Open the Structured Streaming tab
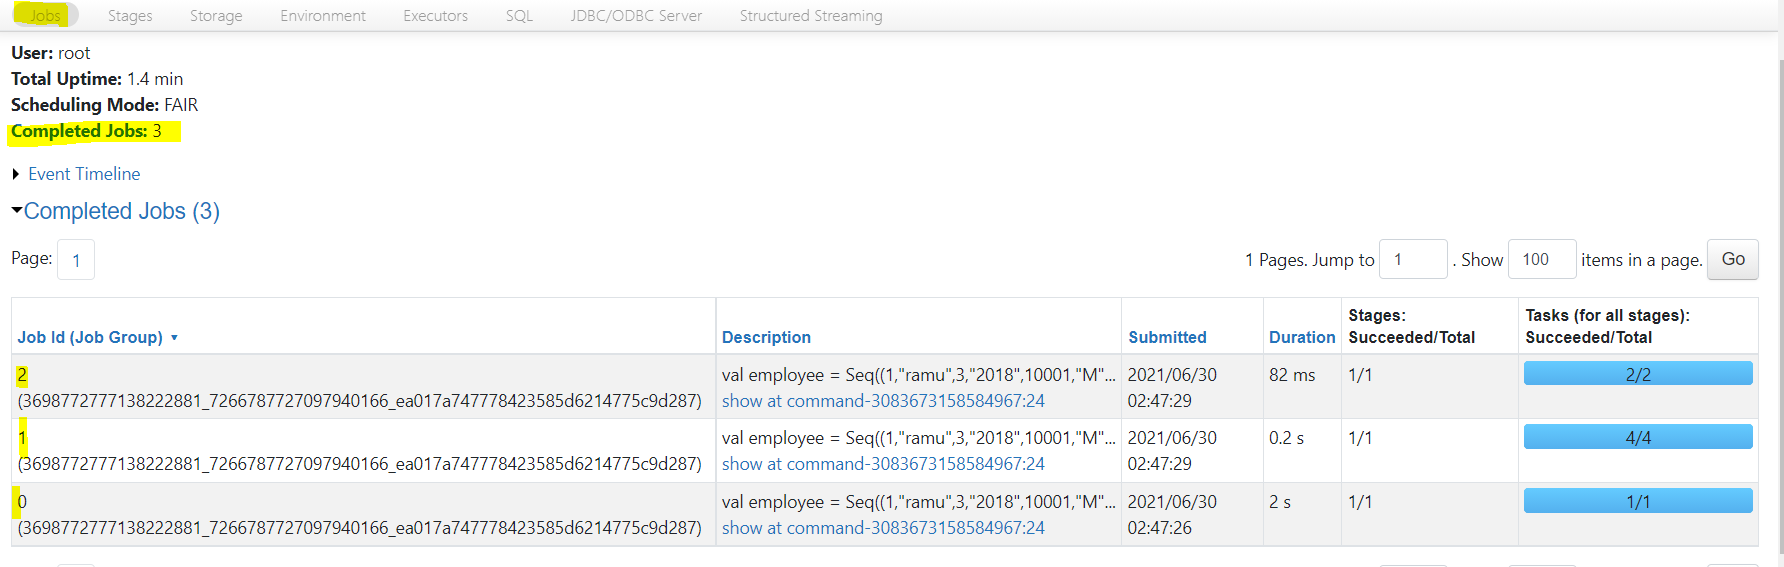 click(810, 16)
